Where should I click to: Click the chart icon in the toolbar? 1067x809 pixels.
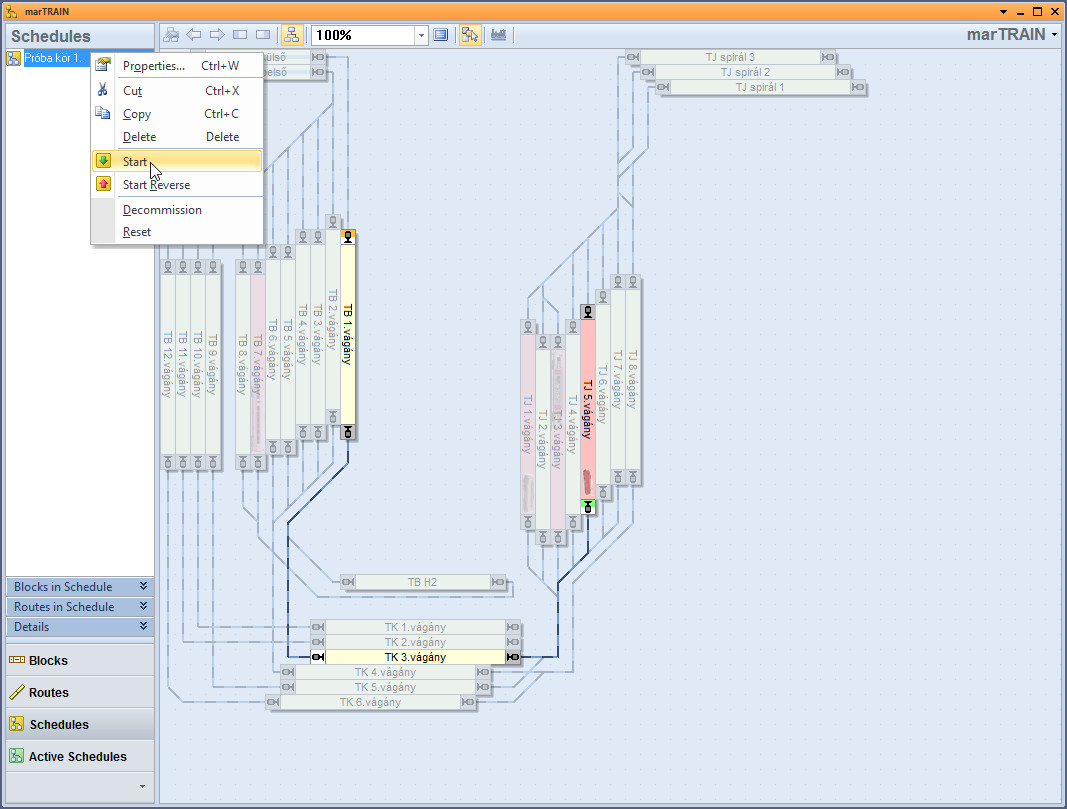(498, 35)
